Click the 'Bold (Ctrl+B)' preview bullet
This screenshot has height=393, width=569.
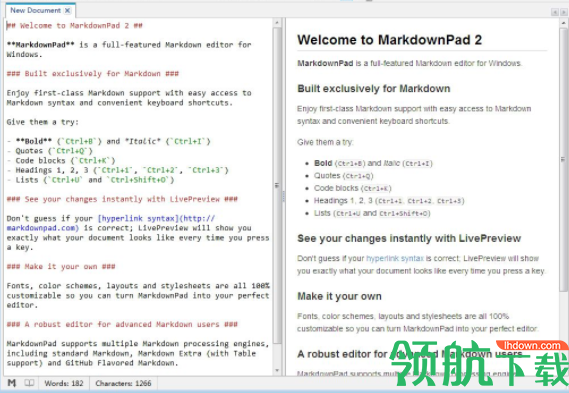373,163
